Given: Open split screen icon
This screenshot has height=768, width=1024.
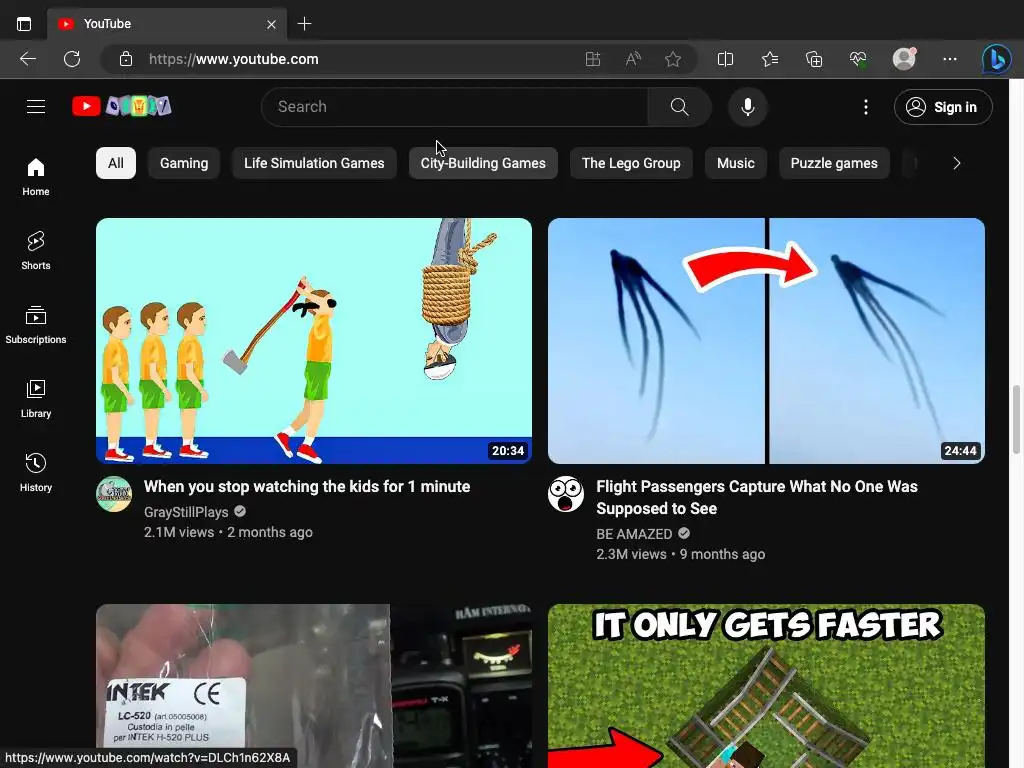Looking at the screenshot, I should [x=725, y=59].
